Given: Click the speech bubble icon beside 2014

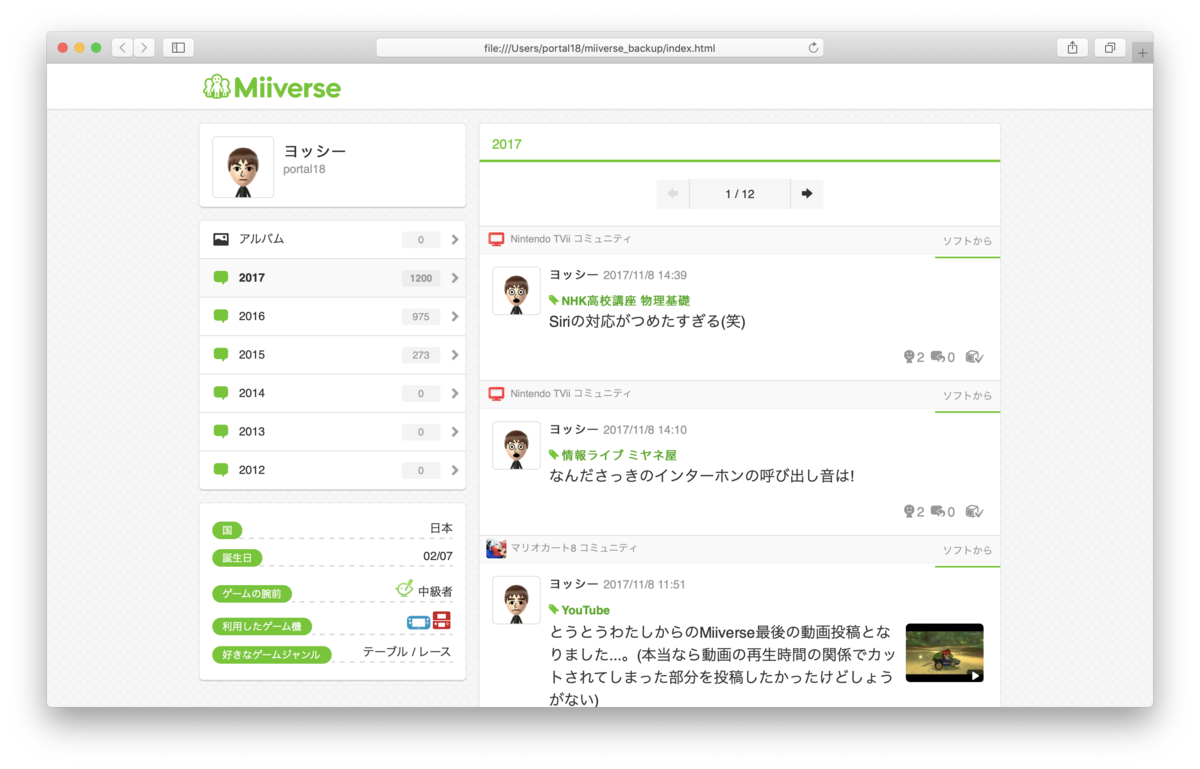Looking at the screenshot, I should (x=221, y=393).
